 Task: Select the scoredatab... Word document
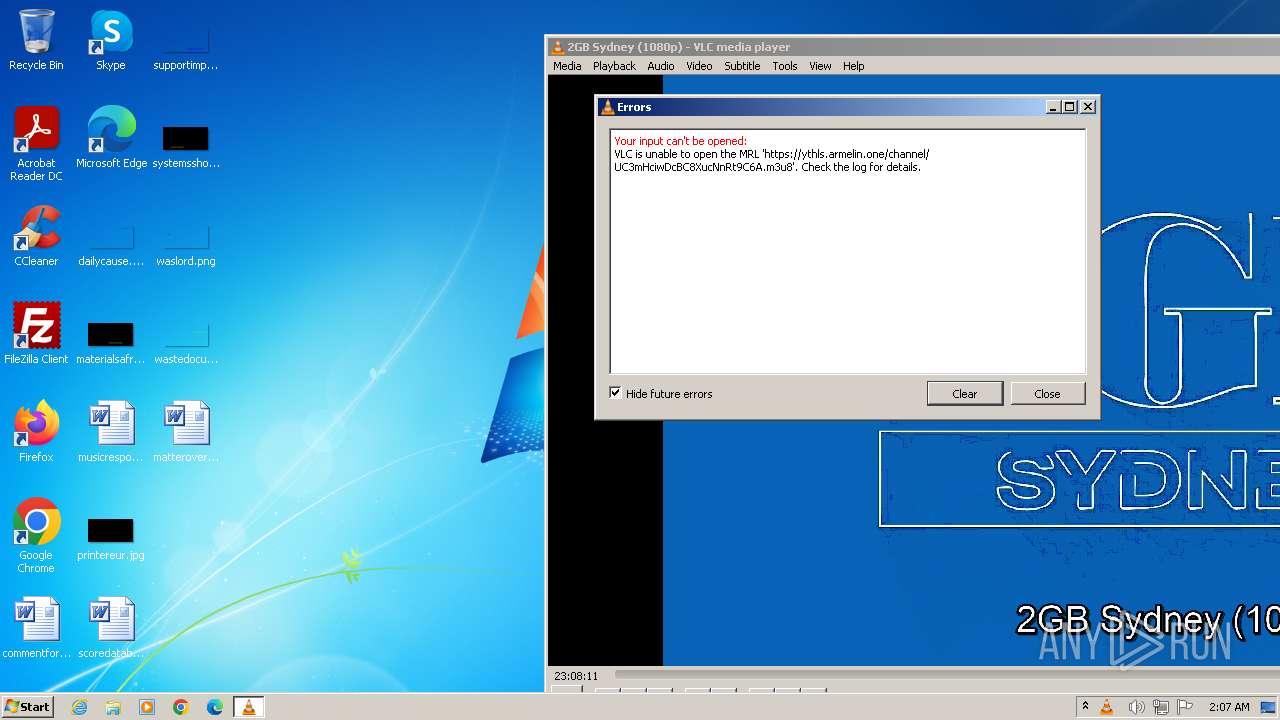111,628
